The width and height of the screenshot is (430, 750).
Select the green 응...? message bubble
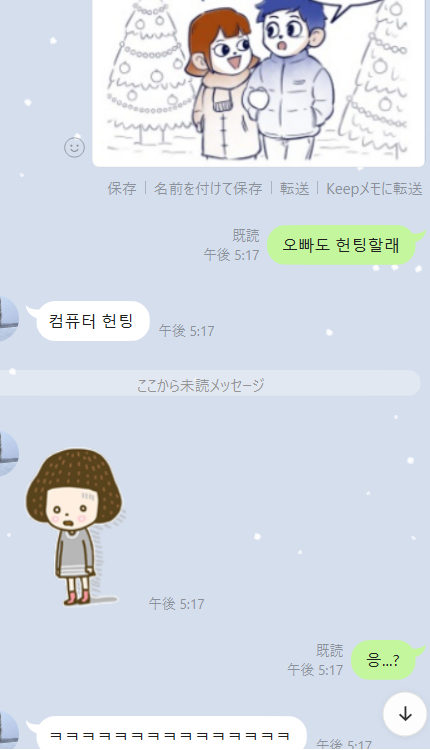click(x=384, y=660)
